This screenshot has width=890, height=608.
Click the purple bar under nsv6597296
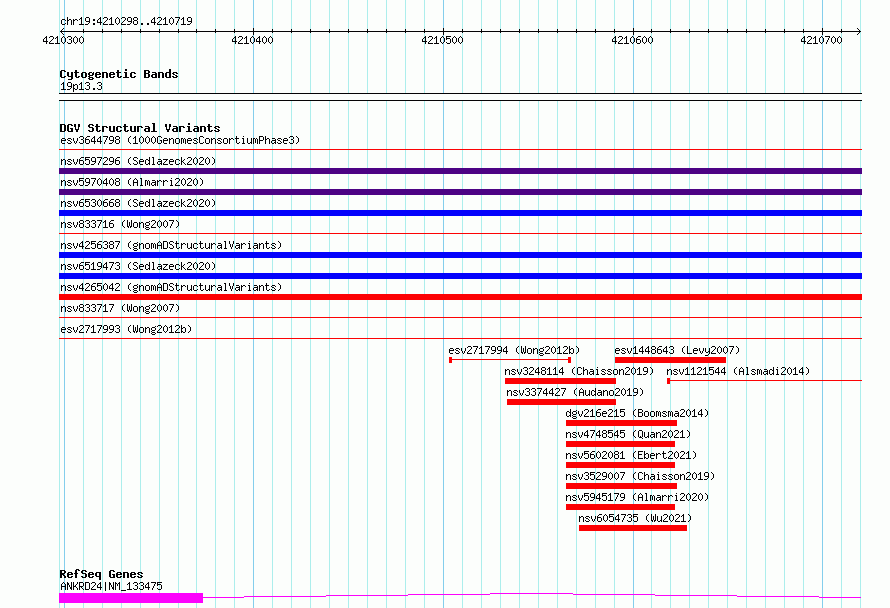coord(460,171)
